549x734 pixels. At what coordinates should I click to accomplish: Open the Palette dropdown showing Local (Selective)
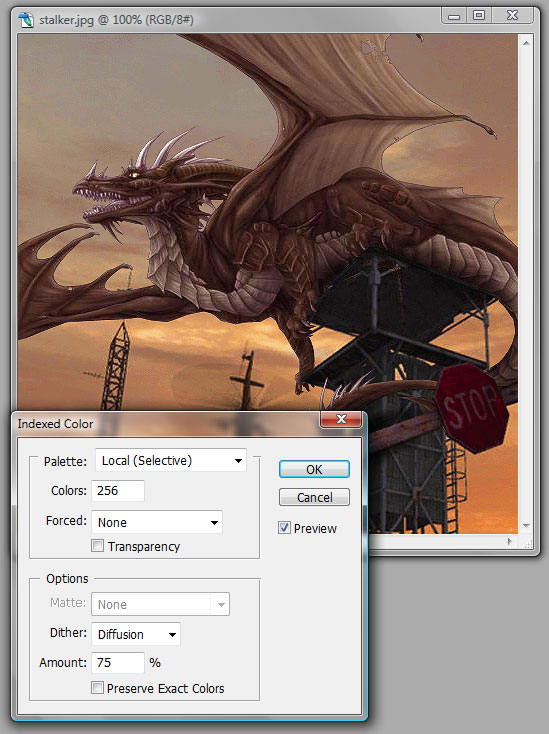(x=171, y=461)
